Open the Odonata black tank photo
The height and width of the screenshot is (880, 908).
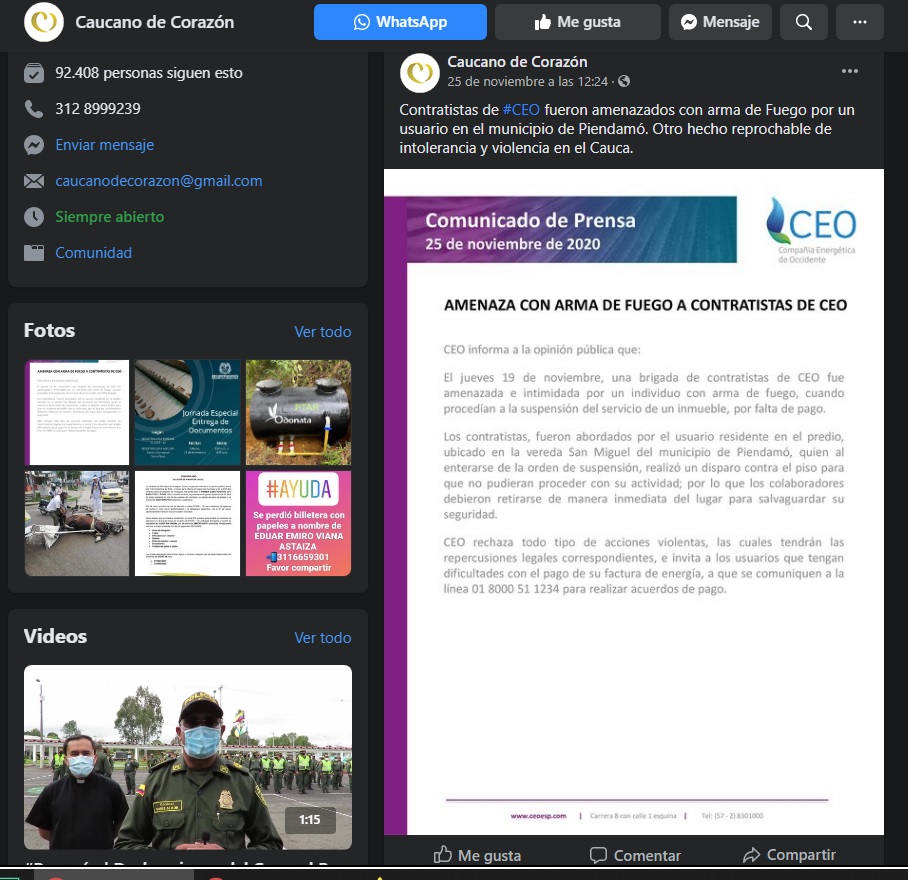pyautogui.click(x=298, y=412)
